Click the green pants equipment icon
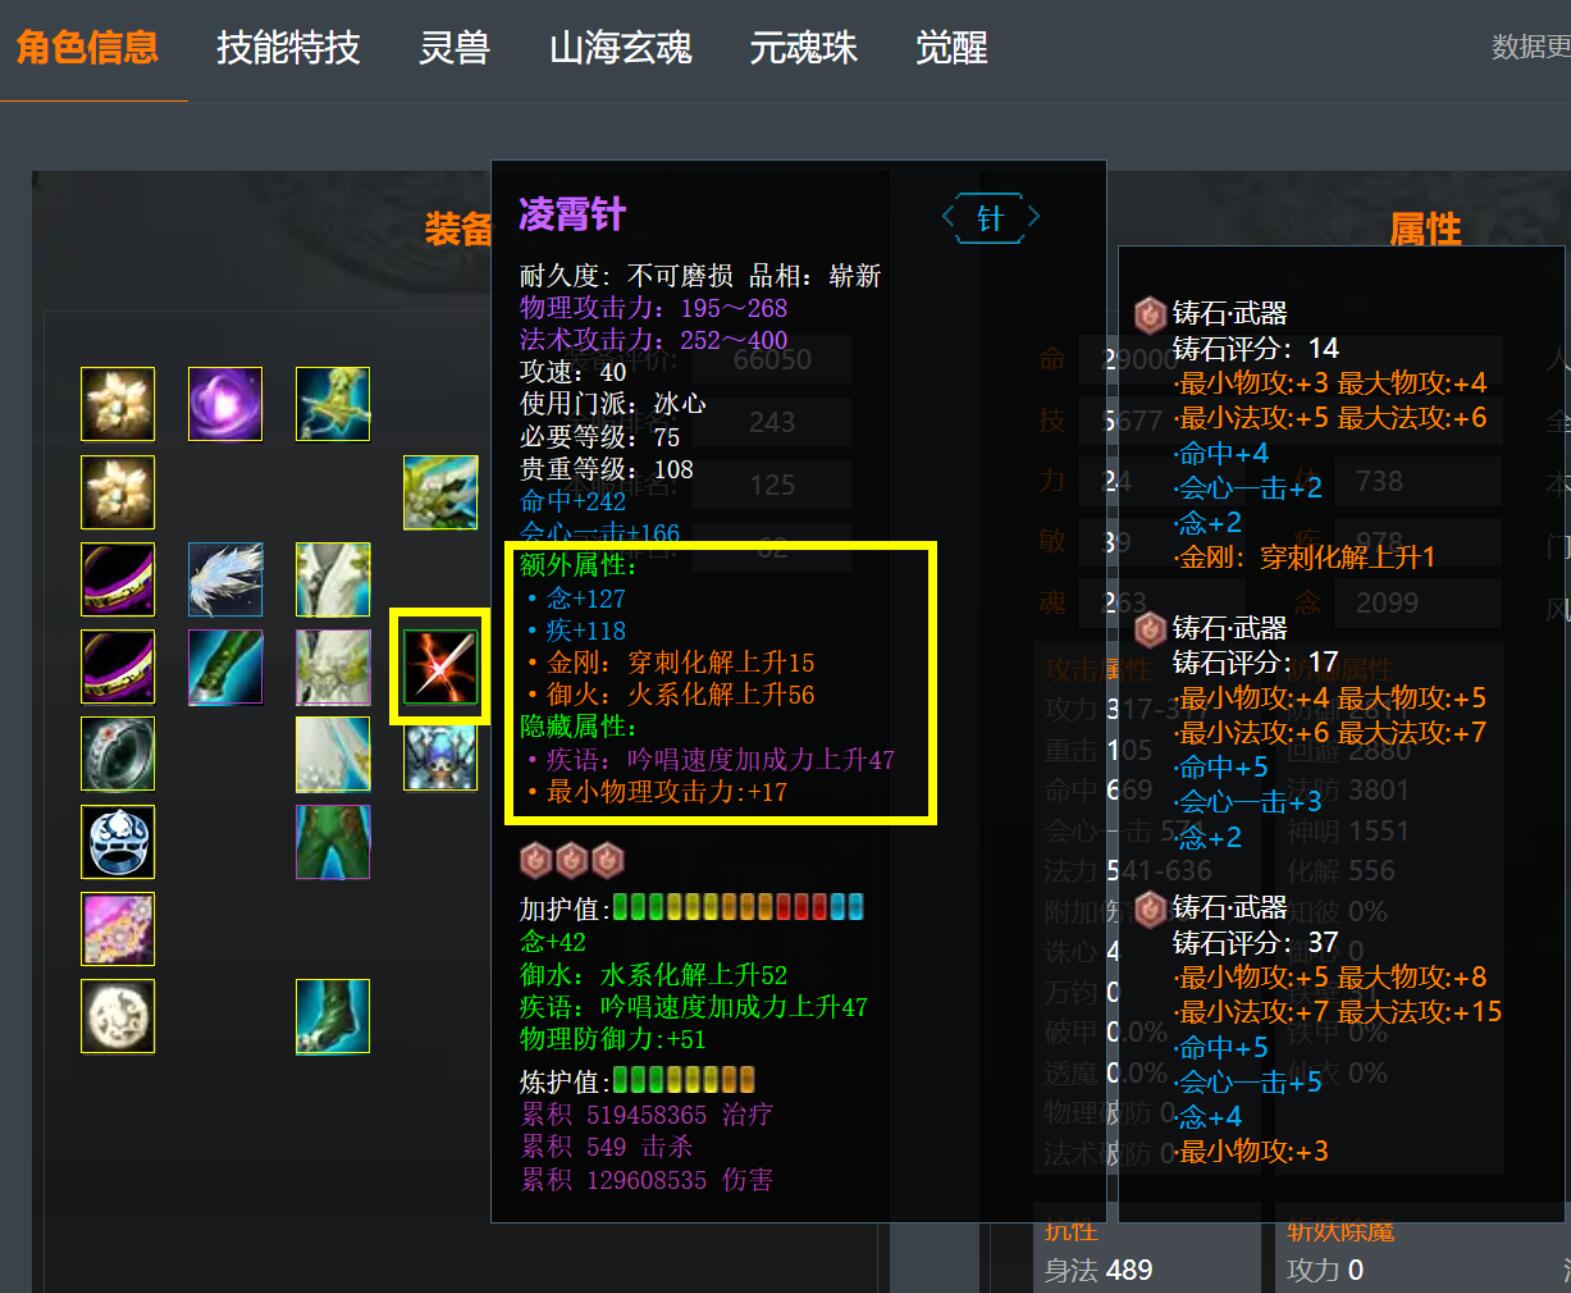This screenshot has width=1571, height=1293. 333,842
